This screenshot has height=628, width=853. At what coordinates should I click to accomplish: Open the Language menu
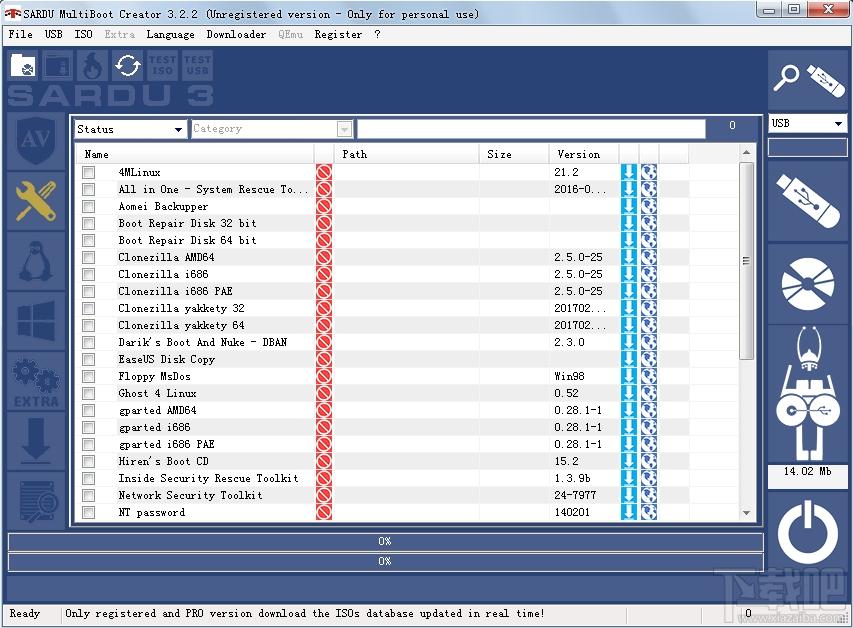click(170, 34)
